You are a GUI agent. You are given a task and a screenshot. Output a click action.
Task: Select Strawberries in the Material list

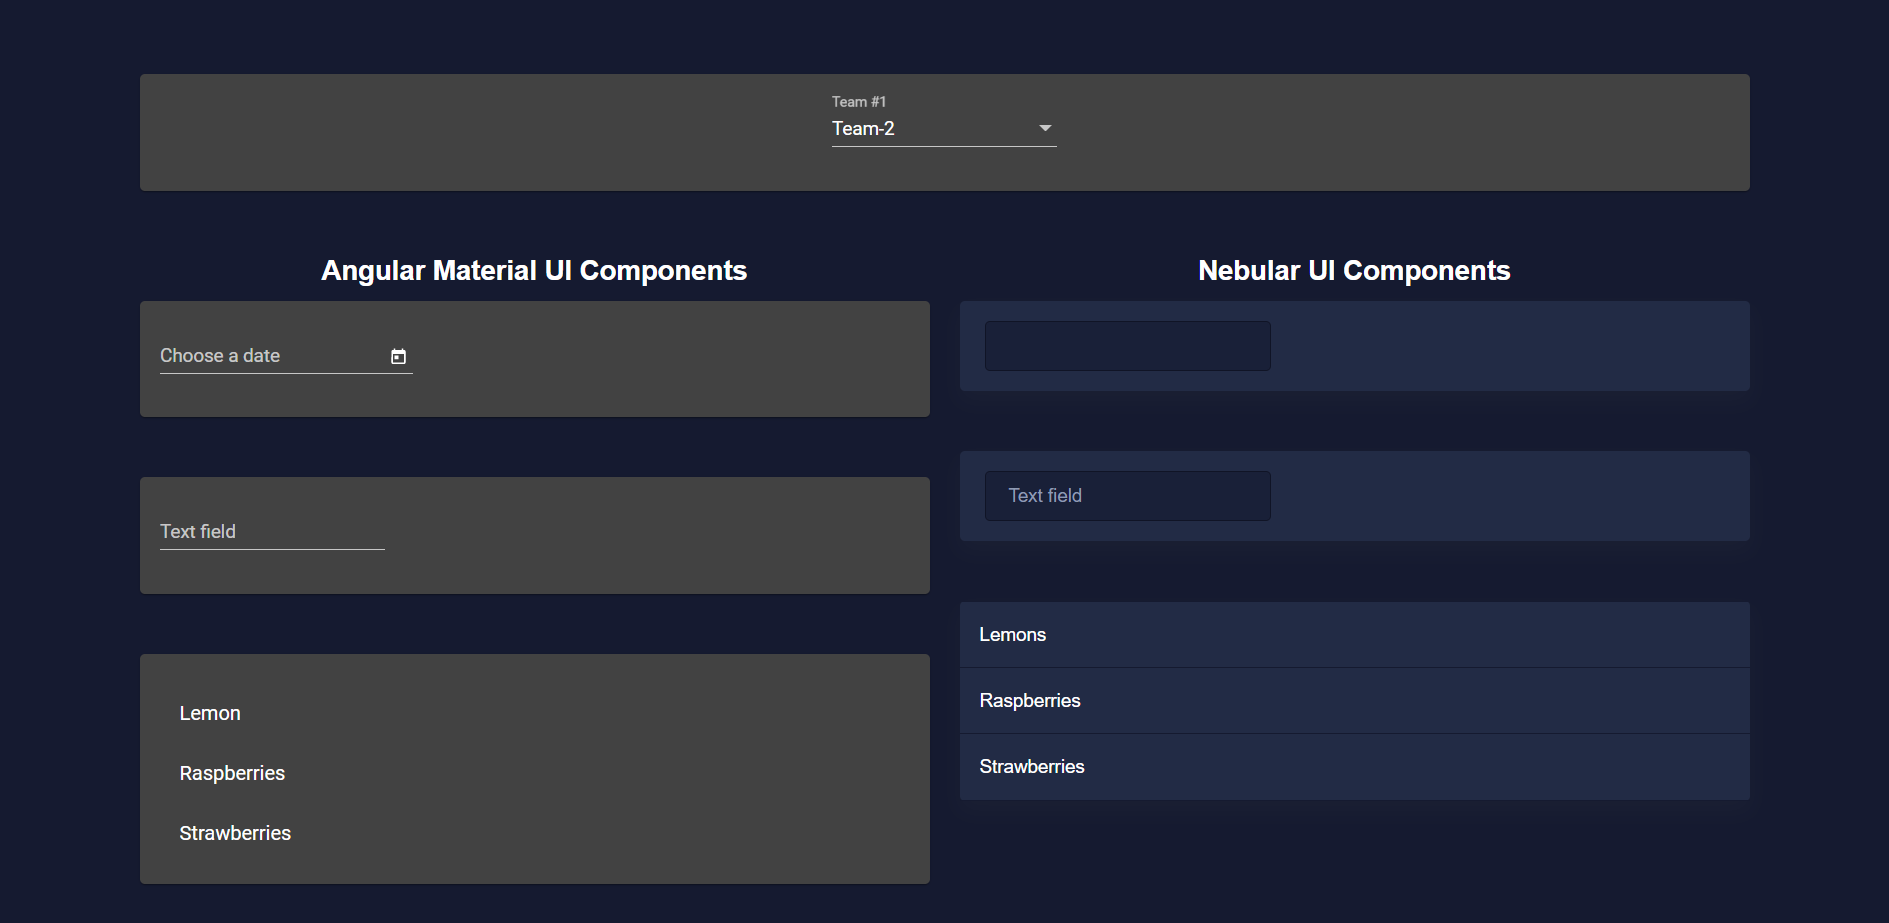[235, 832]
